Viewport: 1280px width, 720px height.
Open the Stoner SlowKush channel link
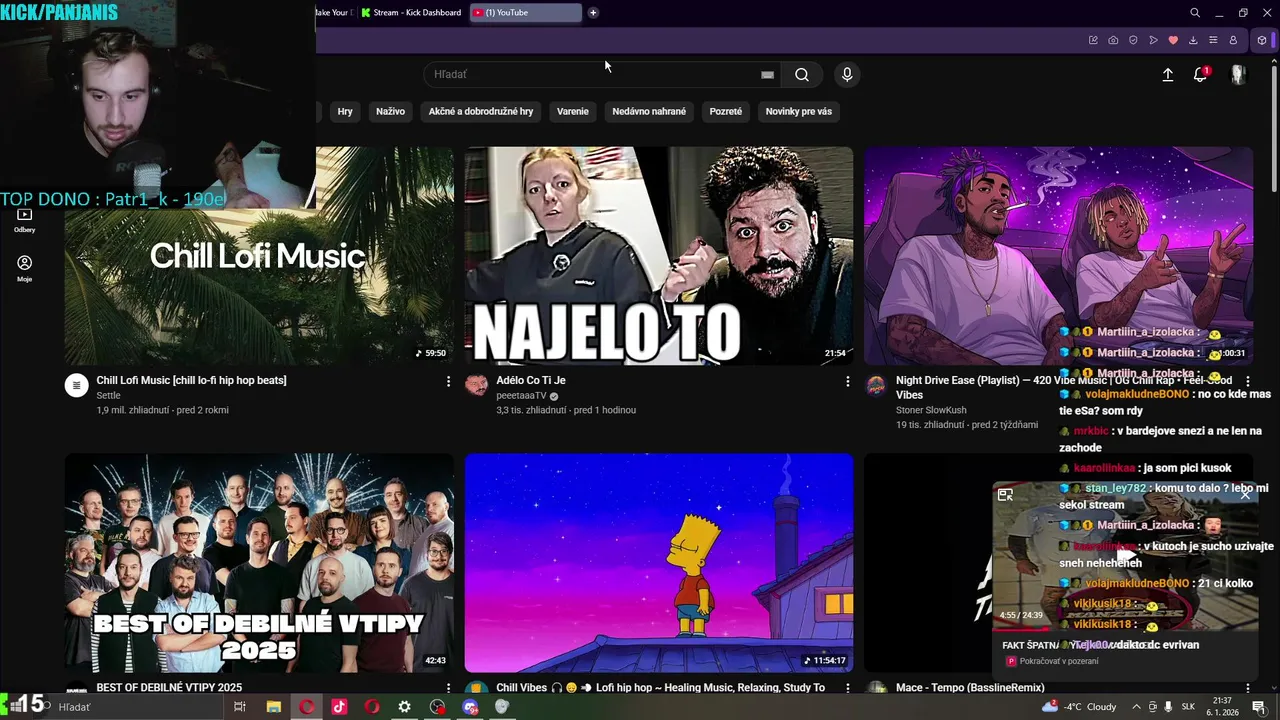[931, 410]
